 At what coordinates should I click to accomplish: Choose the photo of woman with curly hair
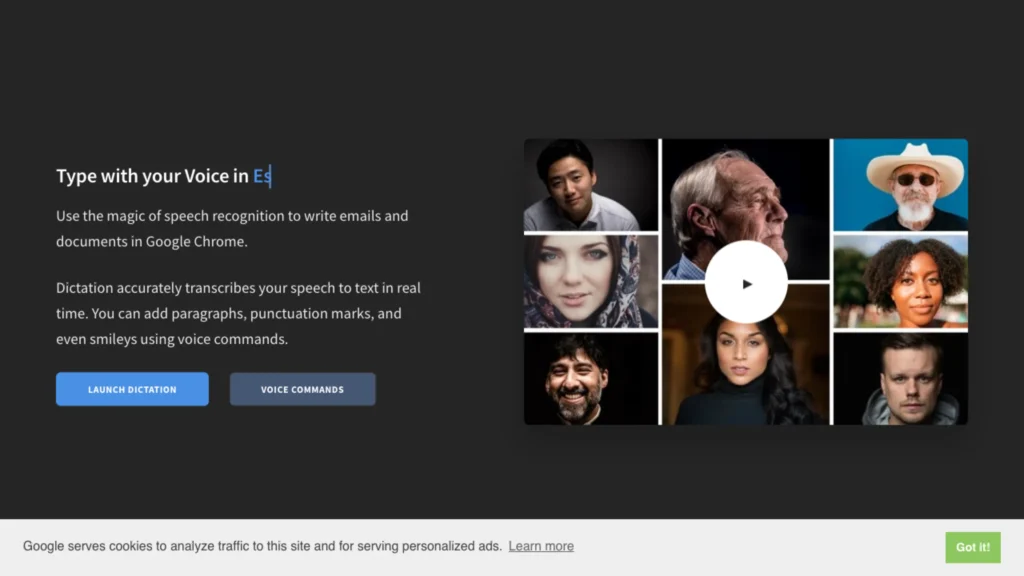point(901,281)
